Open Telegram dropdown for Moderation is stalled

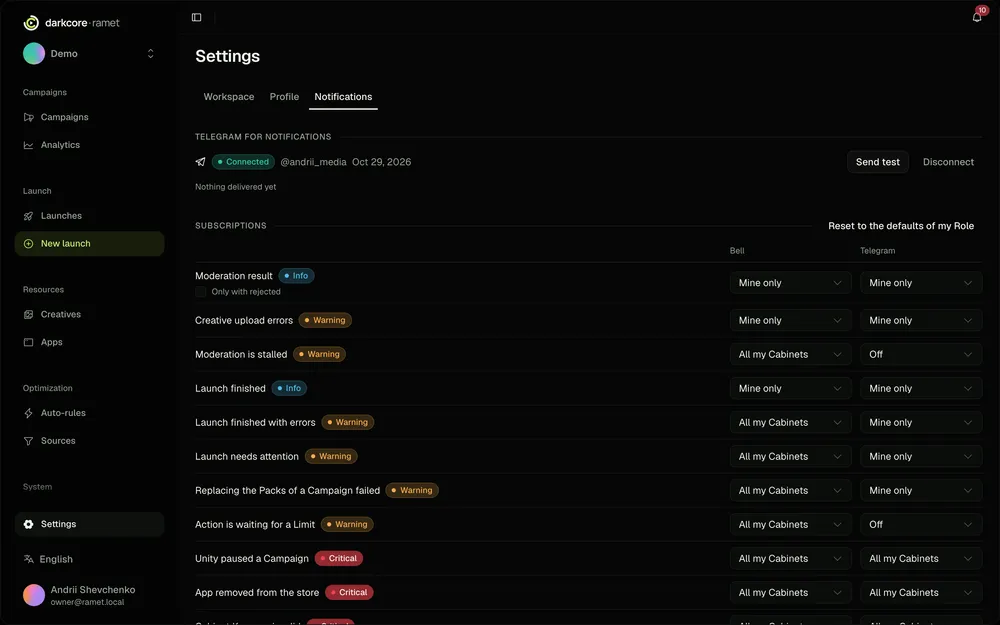(x=921, y=355)
